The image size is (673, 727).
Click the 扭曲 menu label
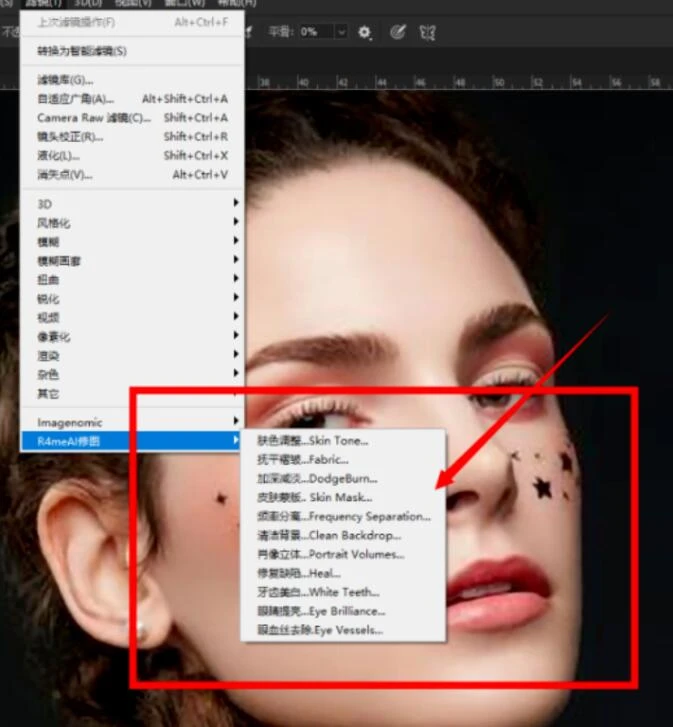click(x=48, y=280)
